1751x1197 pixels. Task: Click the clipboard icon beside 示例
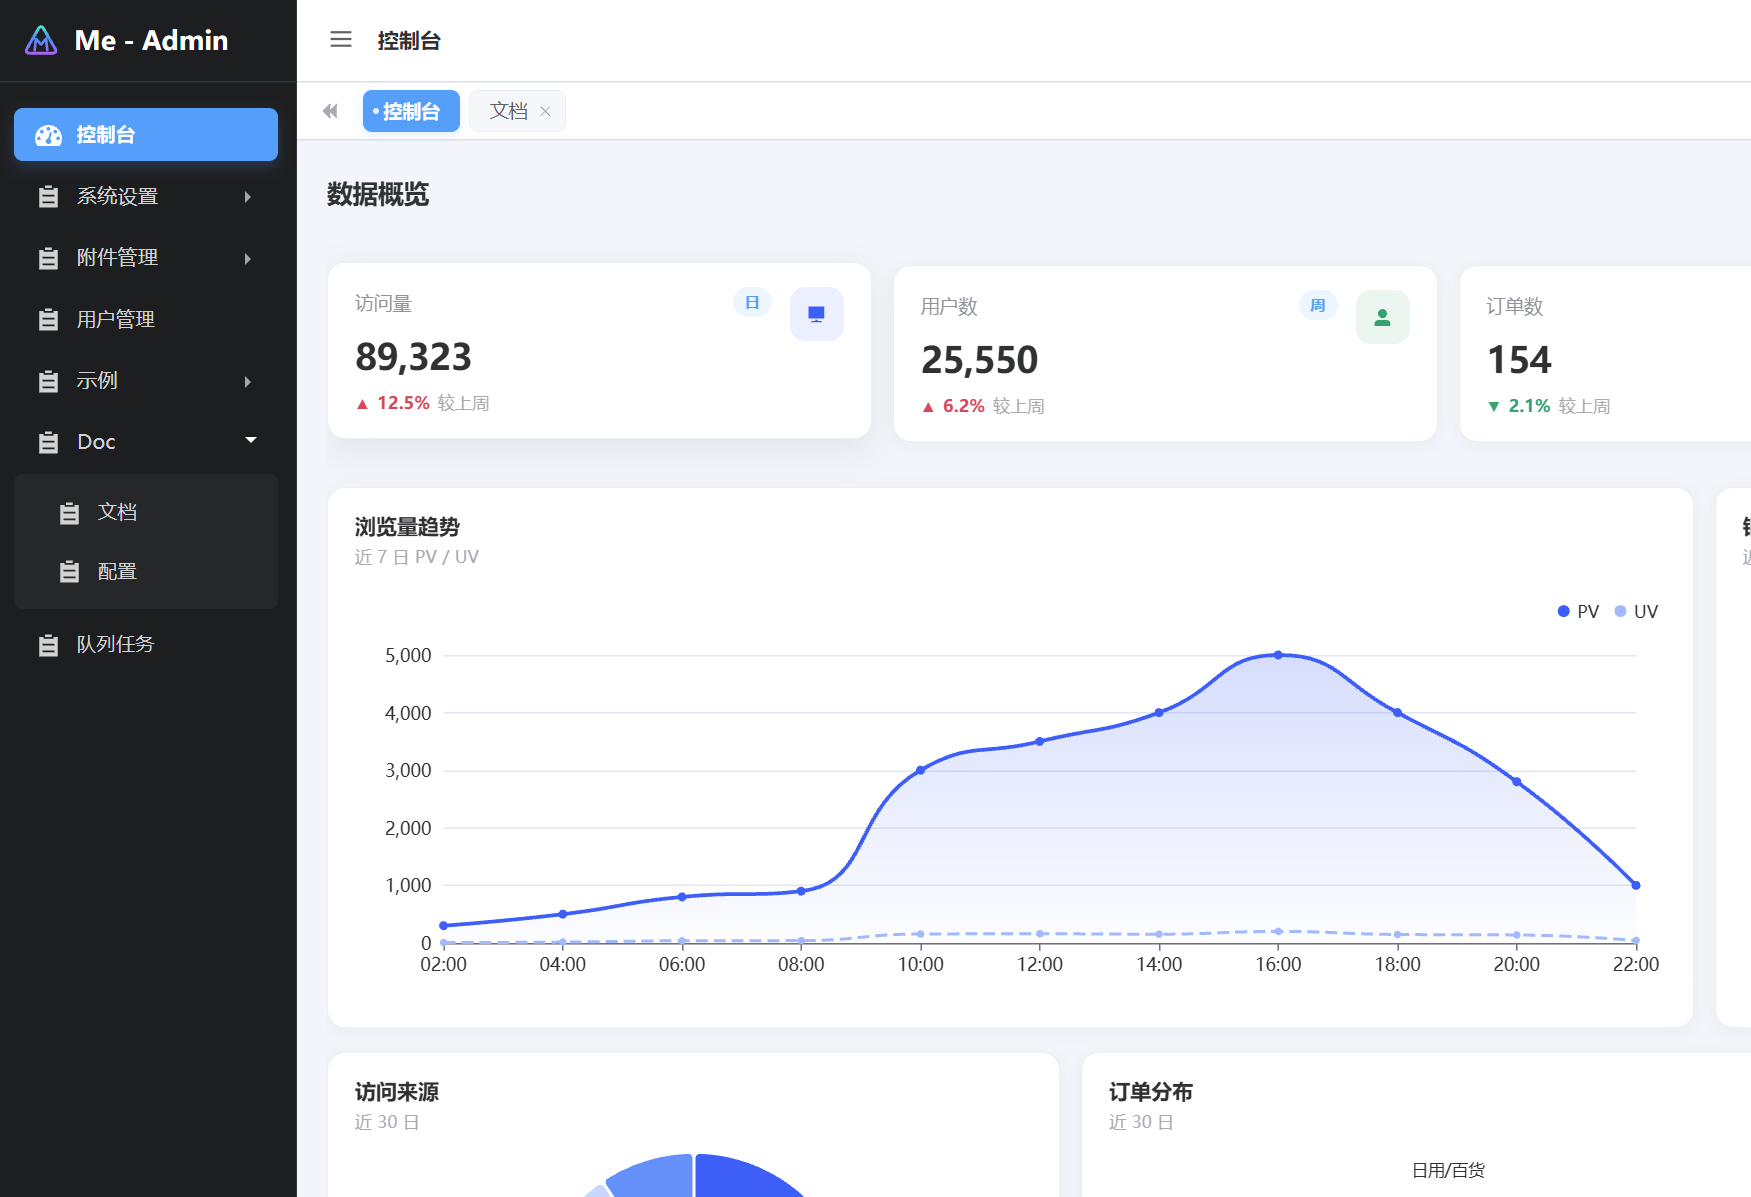(x=48, y=381)
